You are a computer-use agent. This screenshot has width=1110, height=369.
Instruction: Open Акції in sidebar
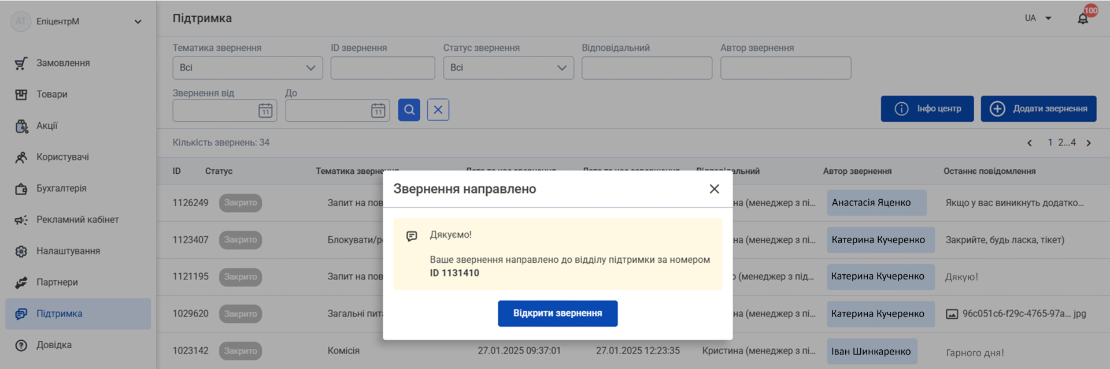click(78, 126)
